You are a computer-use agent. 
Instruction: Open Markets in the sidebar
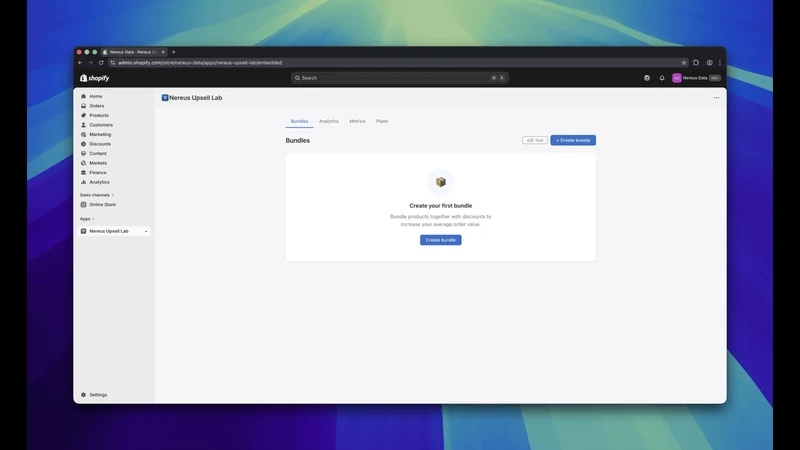[97, 163]
